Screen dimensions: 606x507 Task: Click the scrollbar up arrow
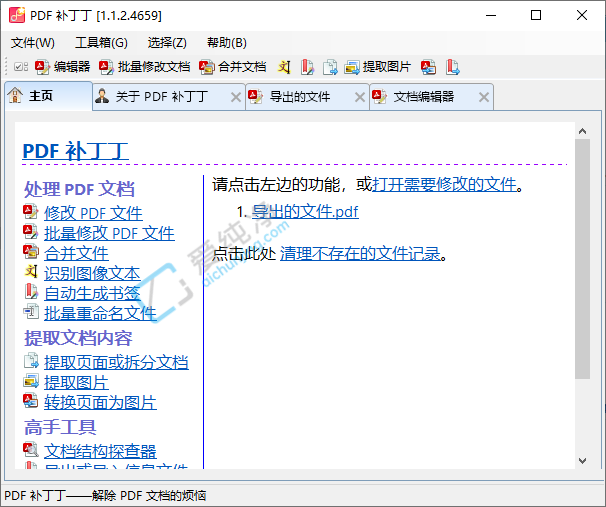pyautogui.click(x=582, y=131)
